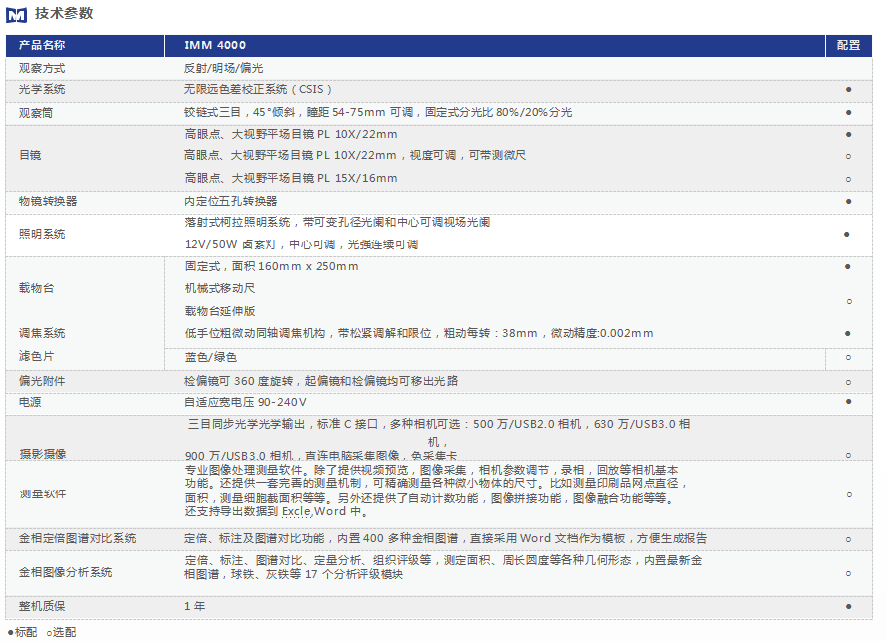Click the blue M logo icon

point(16,15)
